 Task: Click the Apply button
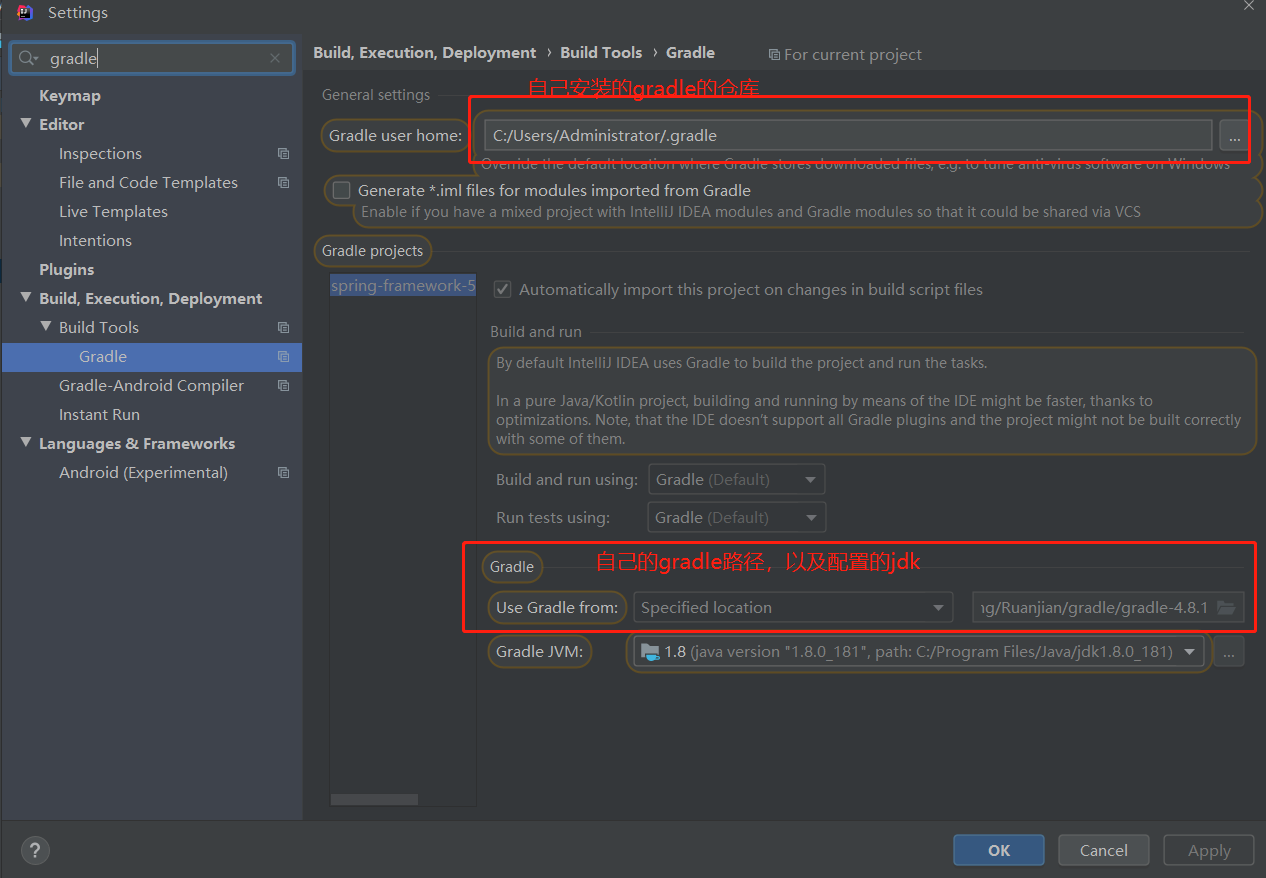[1209, 851]
